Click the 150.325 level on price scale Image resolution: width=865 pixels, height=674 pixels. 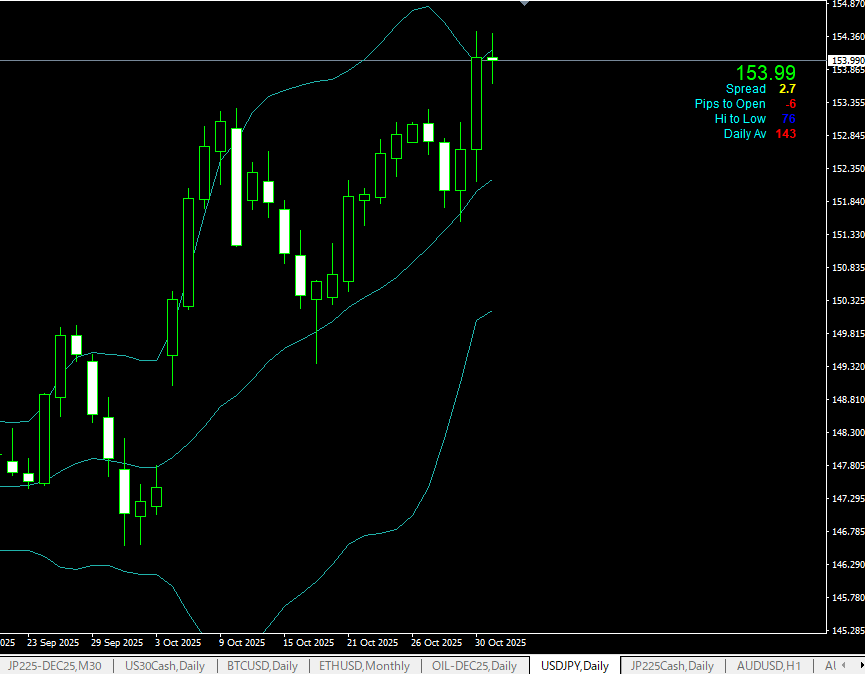[846, 301]
